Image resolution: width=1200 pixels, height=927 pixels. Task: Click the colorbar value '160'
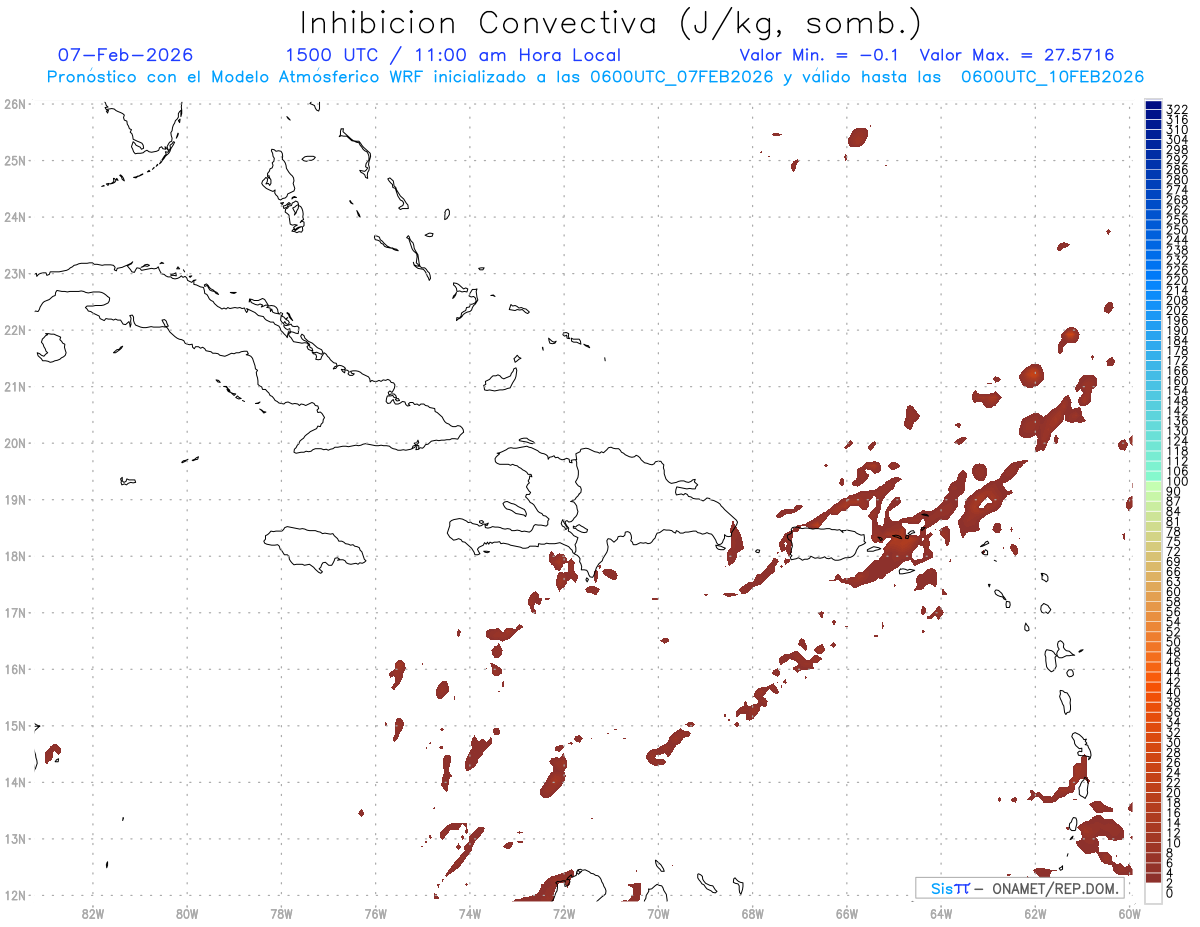coord(1177,380)
